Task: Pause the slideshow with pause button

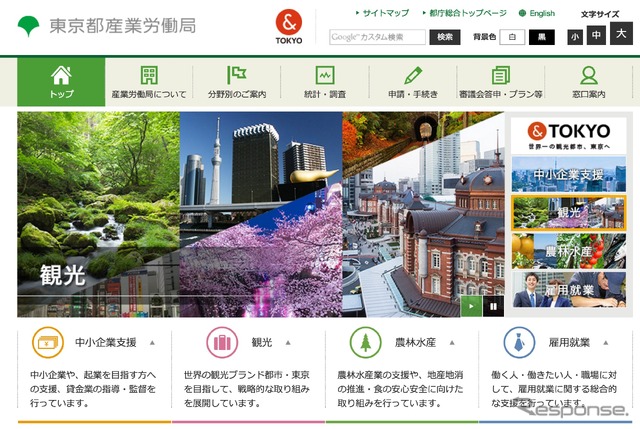Action: coord(493,306)
